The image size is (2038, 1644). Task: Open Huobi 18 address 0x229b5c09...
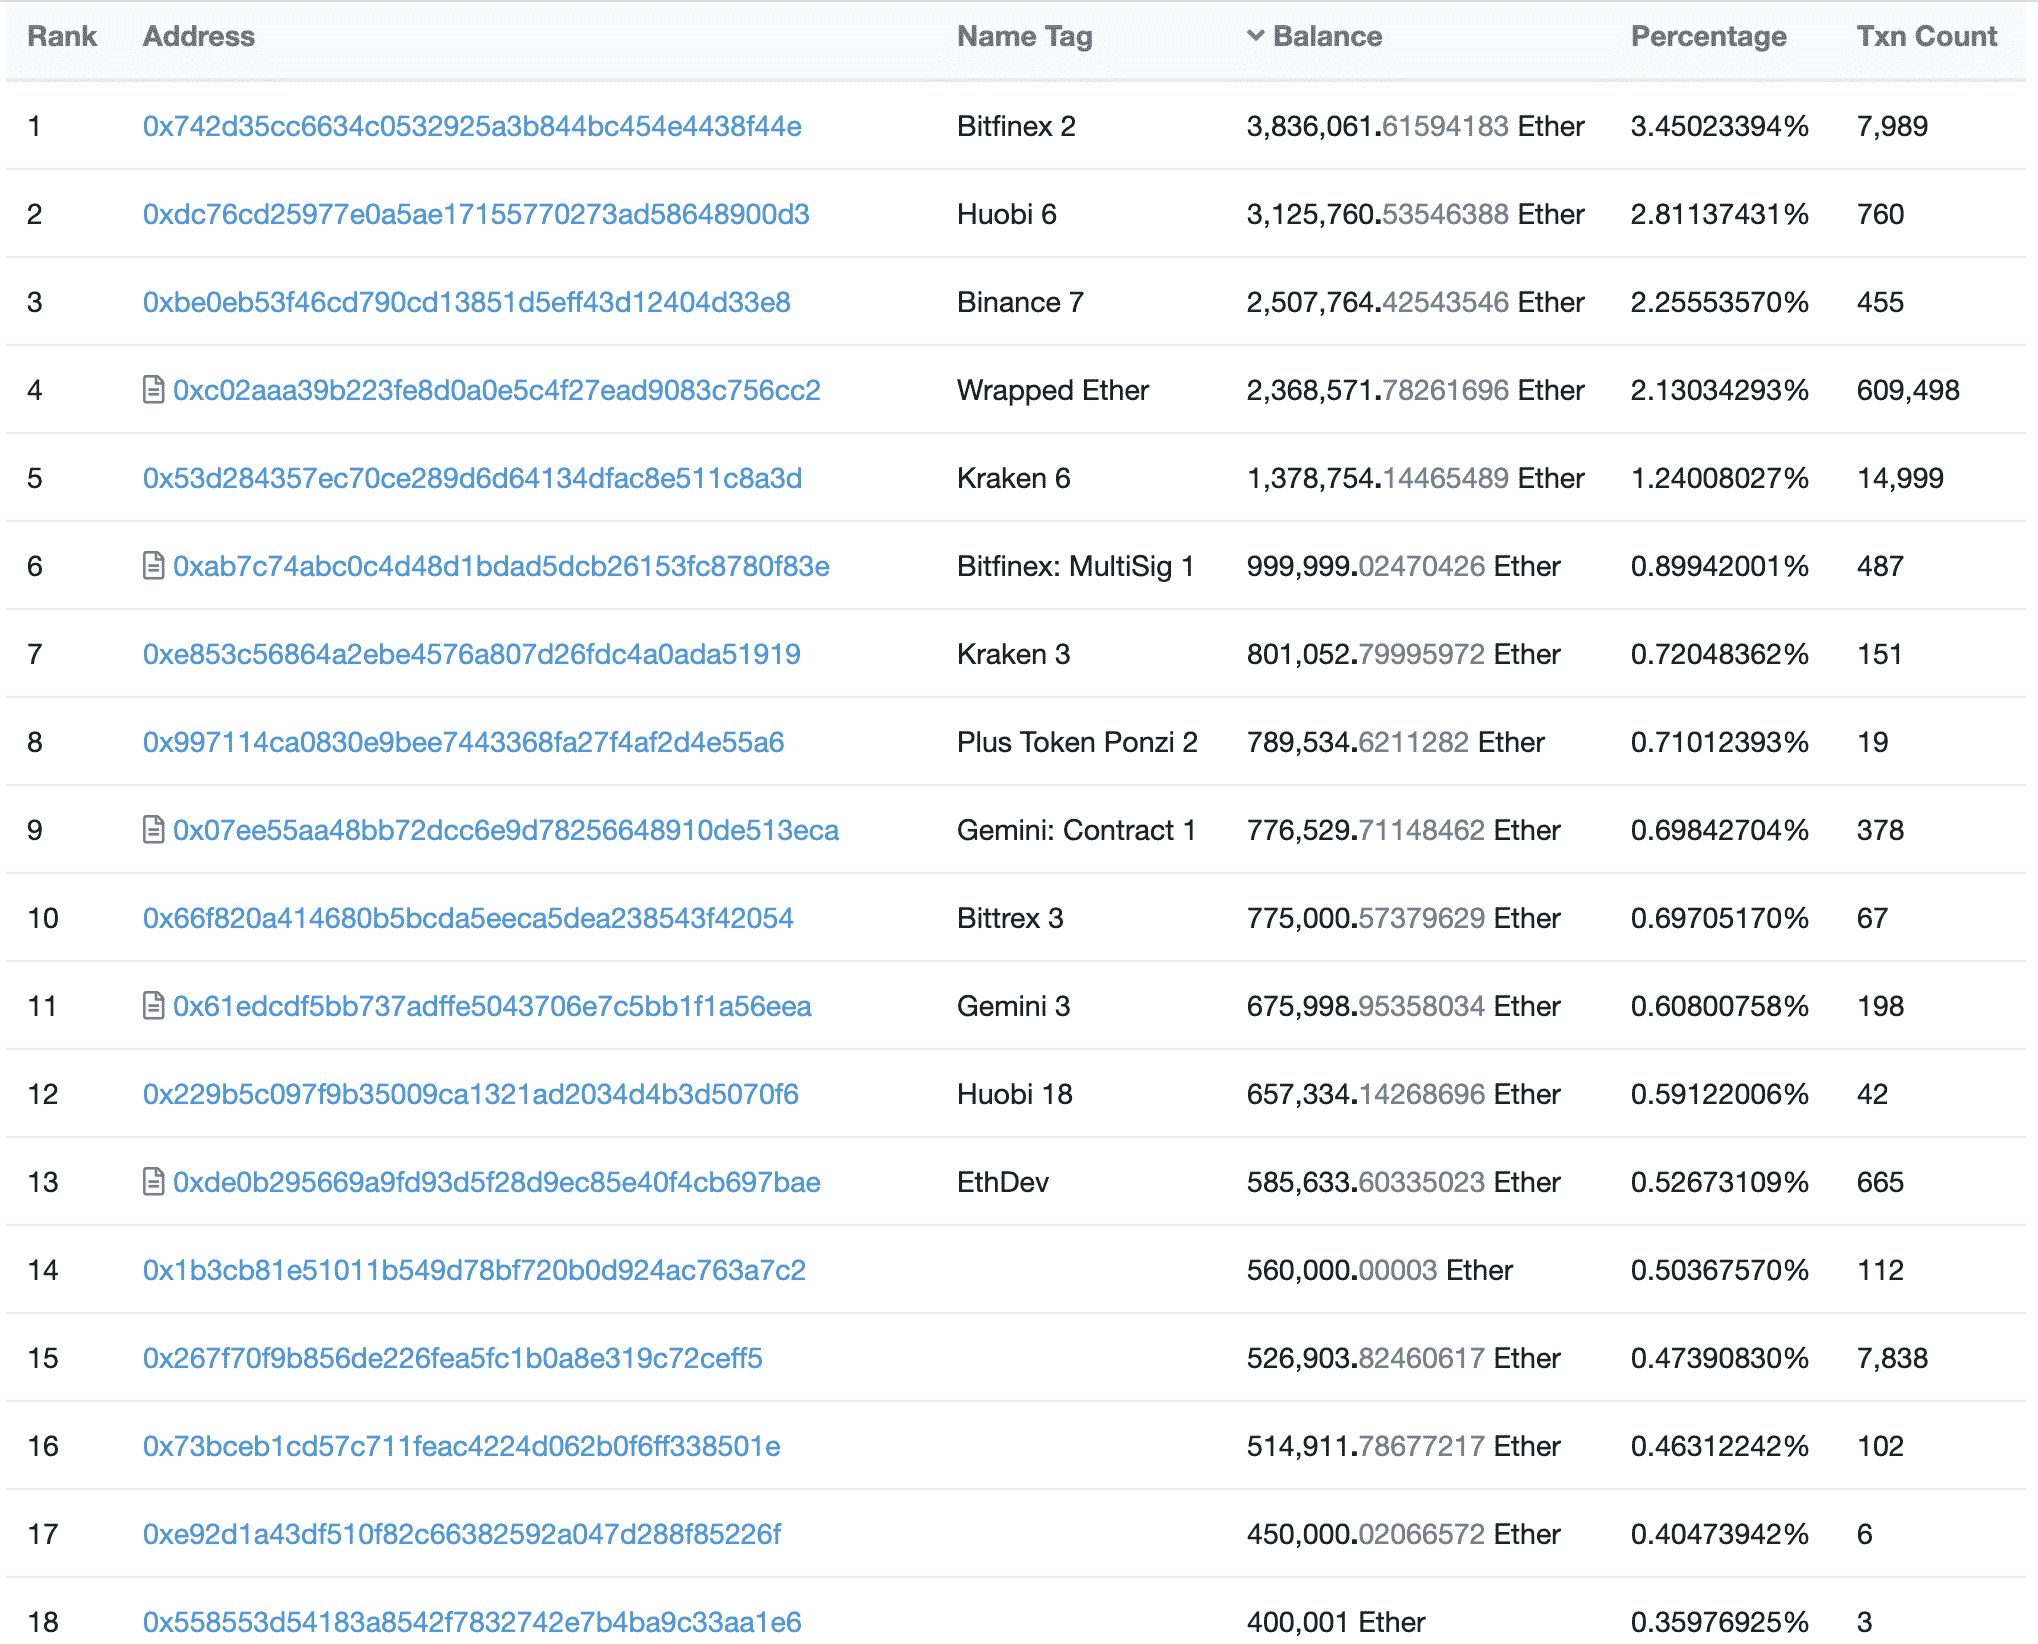471,1094
